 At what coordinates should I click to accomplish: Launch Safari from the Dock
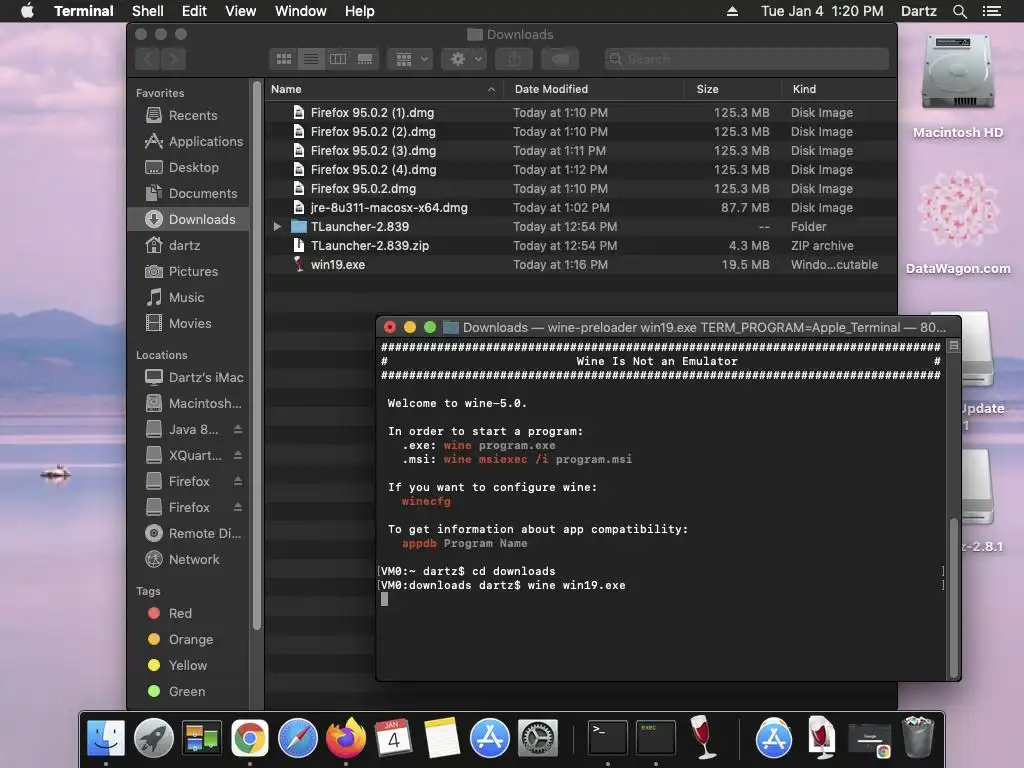point(298,738)
